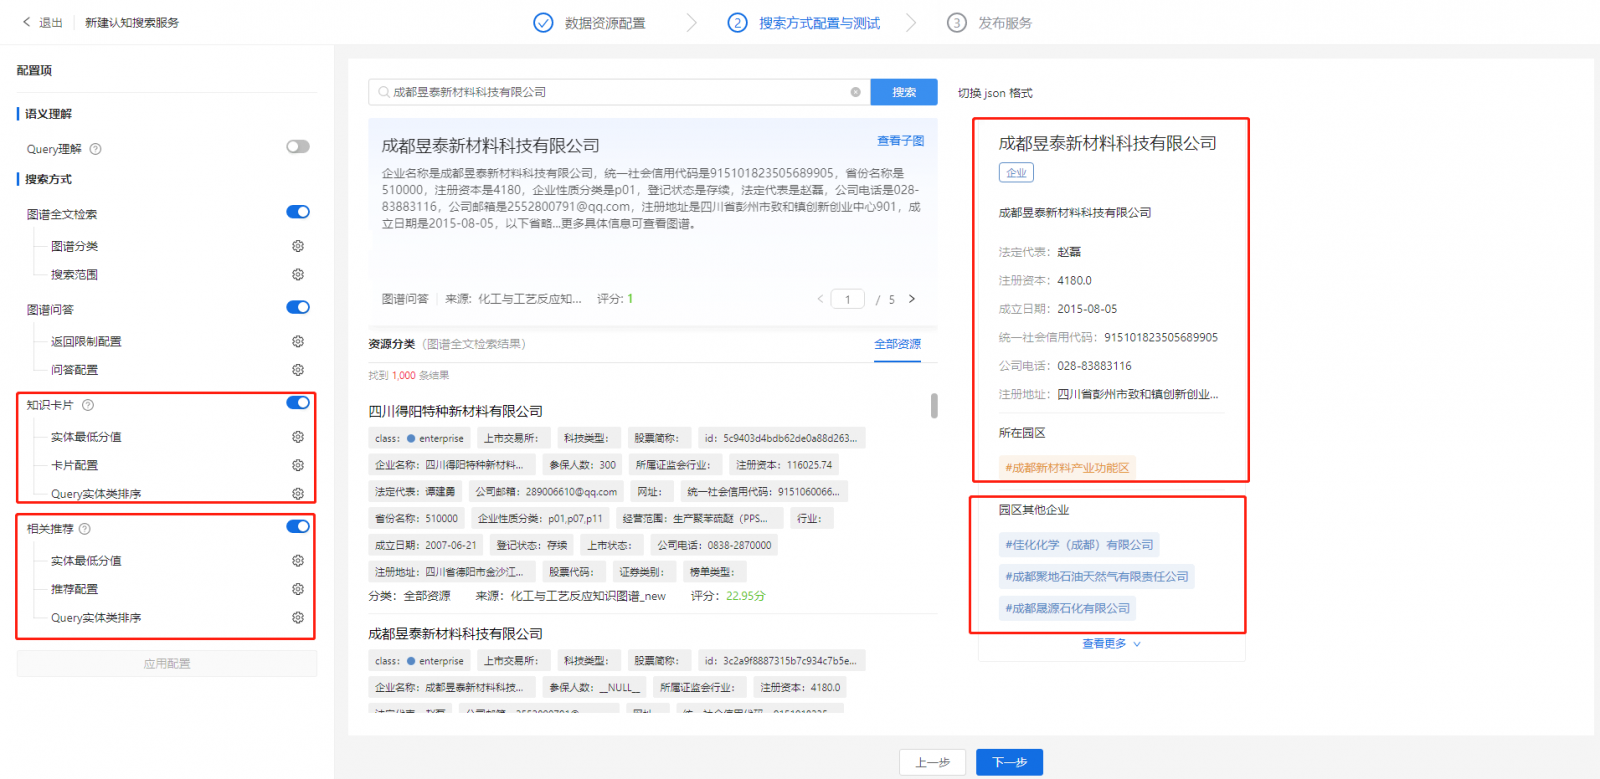Click tag #佳化化学（成都）有限公司
This screenshot has height=779, width=1600.
(x=1079, y=545)
